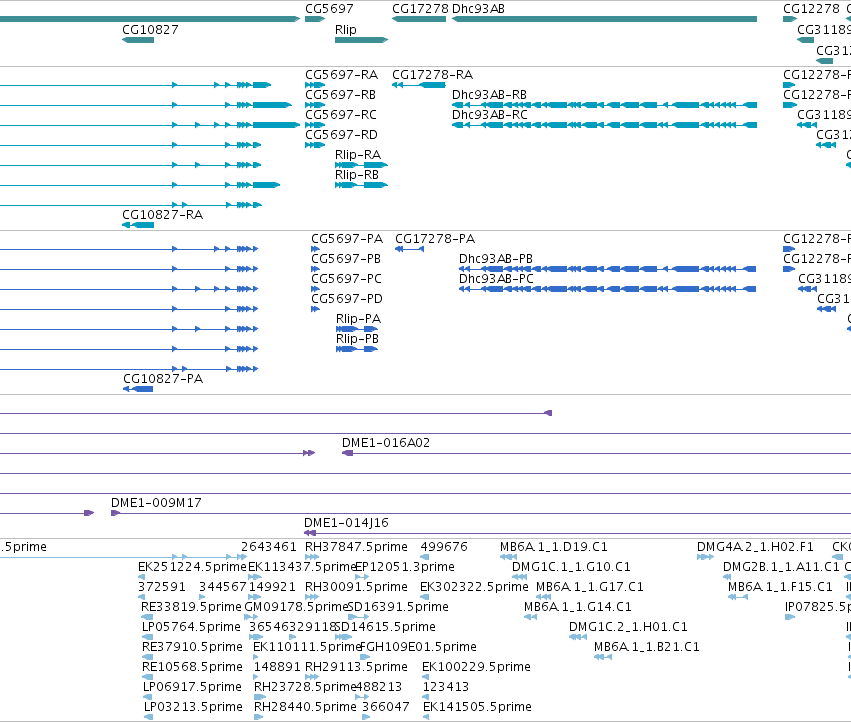The image size is (851, 722).
Task: Click EST label 372591
Action: point(162,587)
